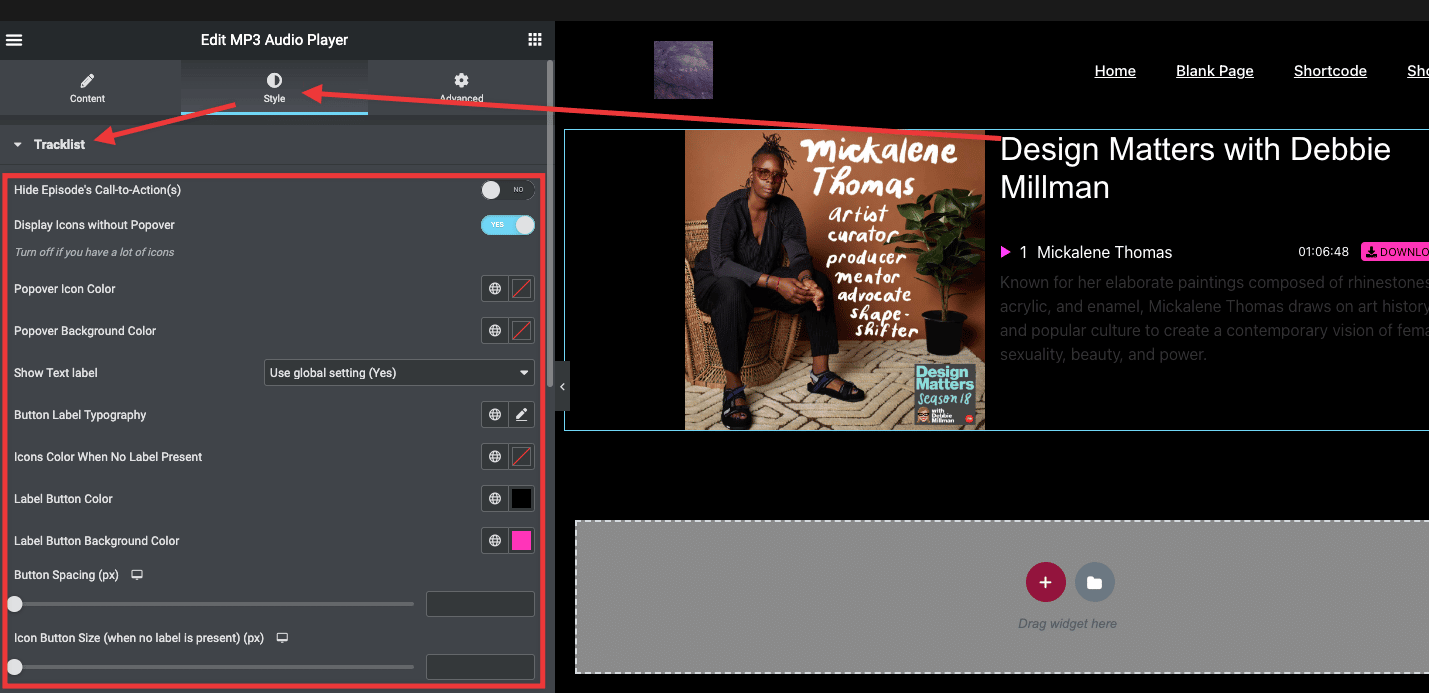Open the Button Label Typography edit pencil
Image resolution: width=1429 pixels, height=693 pixels.
(x=521, y=414)
